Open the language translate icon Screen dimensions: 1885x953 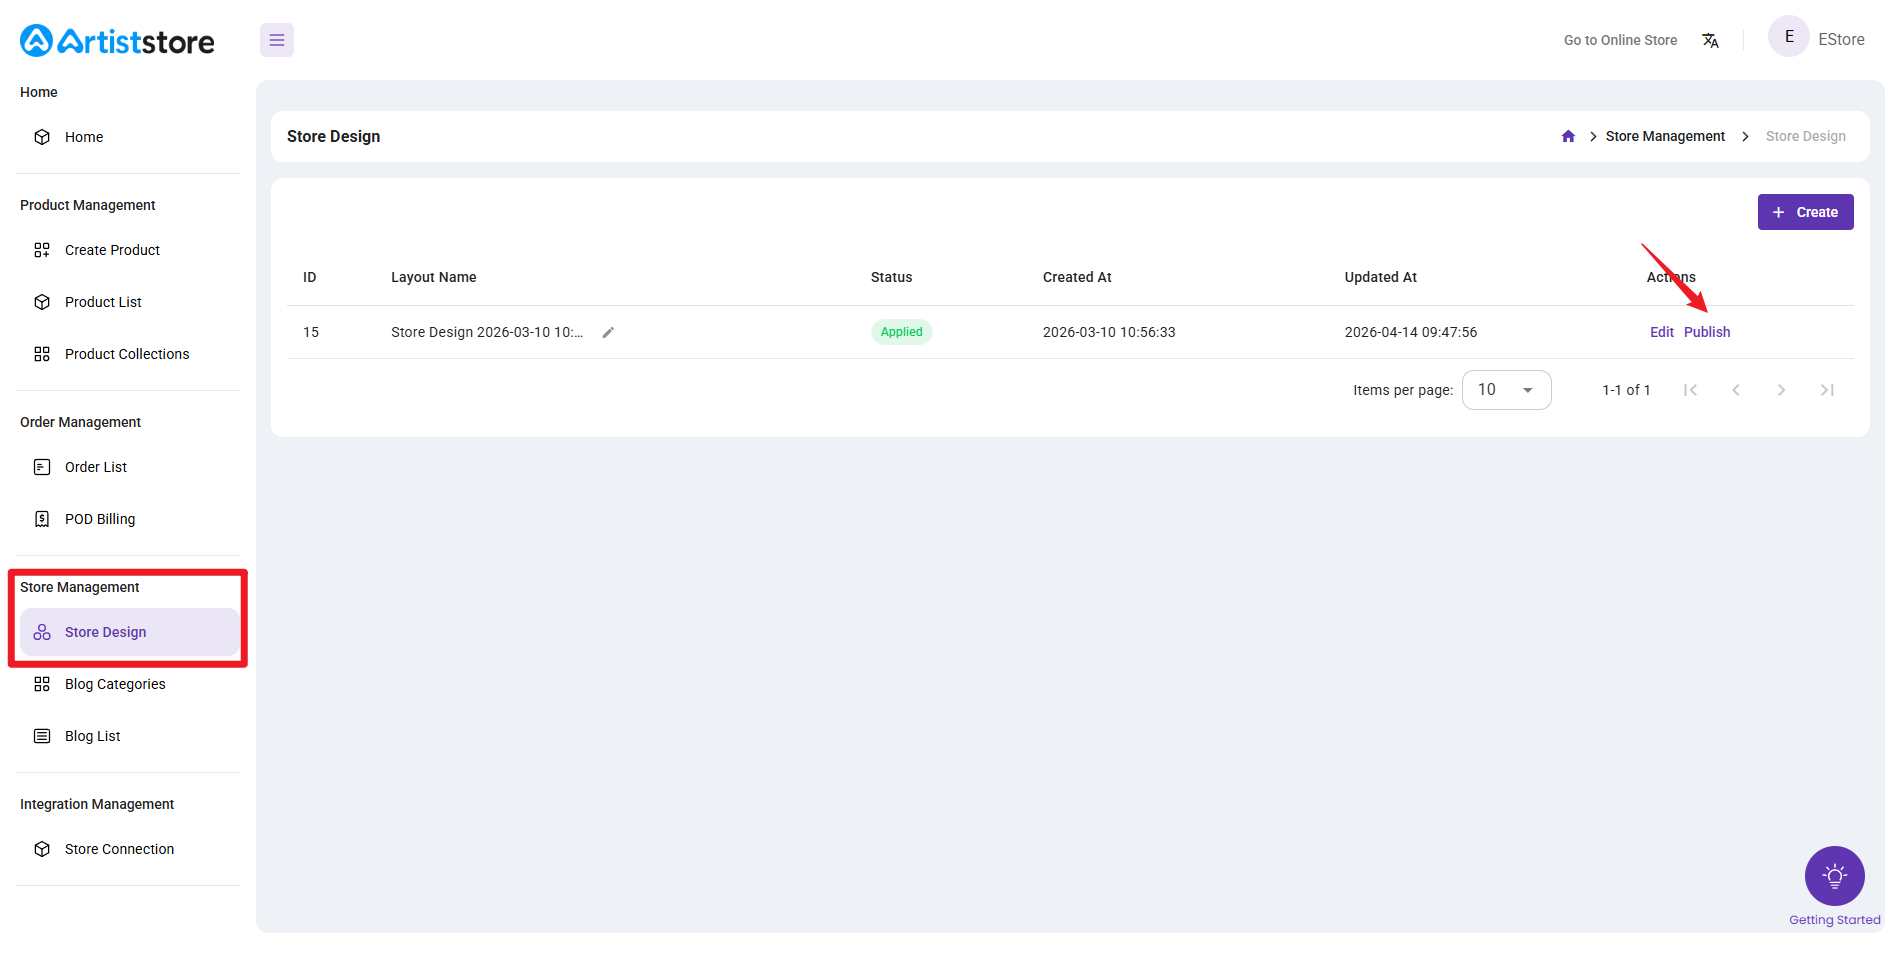pyautogui.click(x=1711, y=40)
